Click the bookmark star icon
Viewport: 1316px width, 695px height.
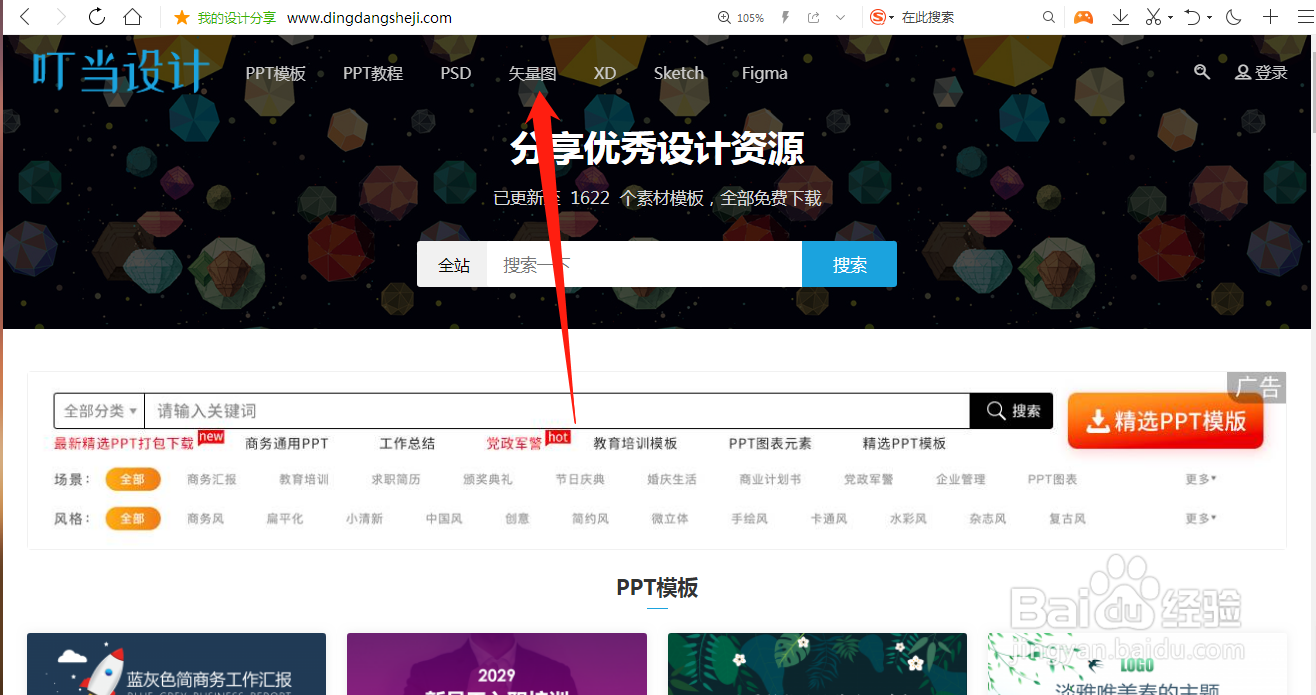tap(182, 17)
